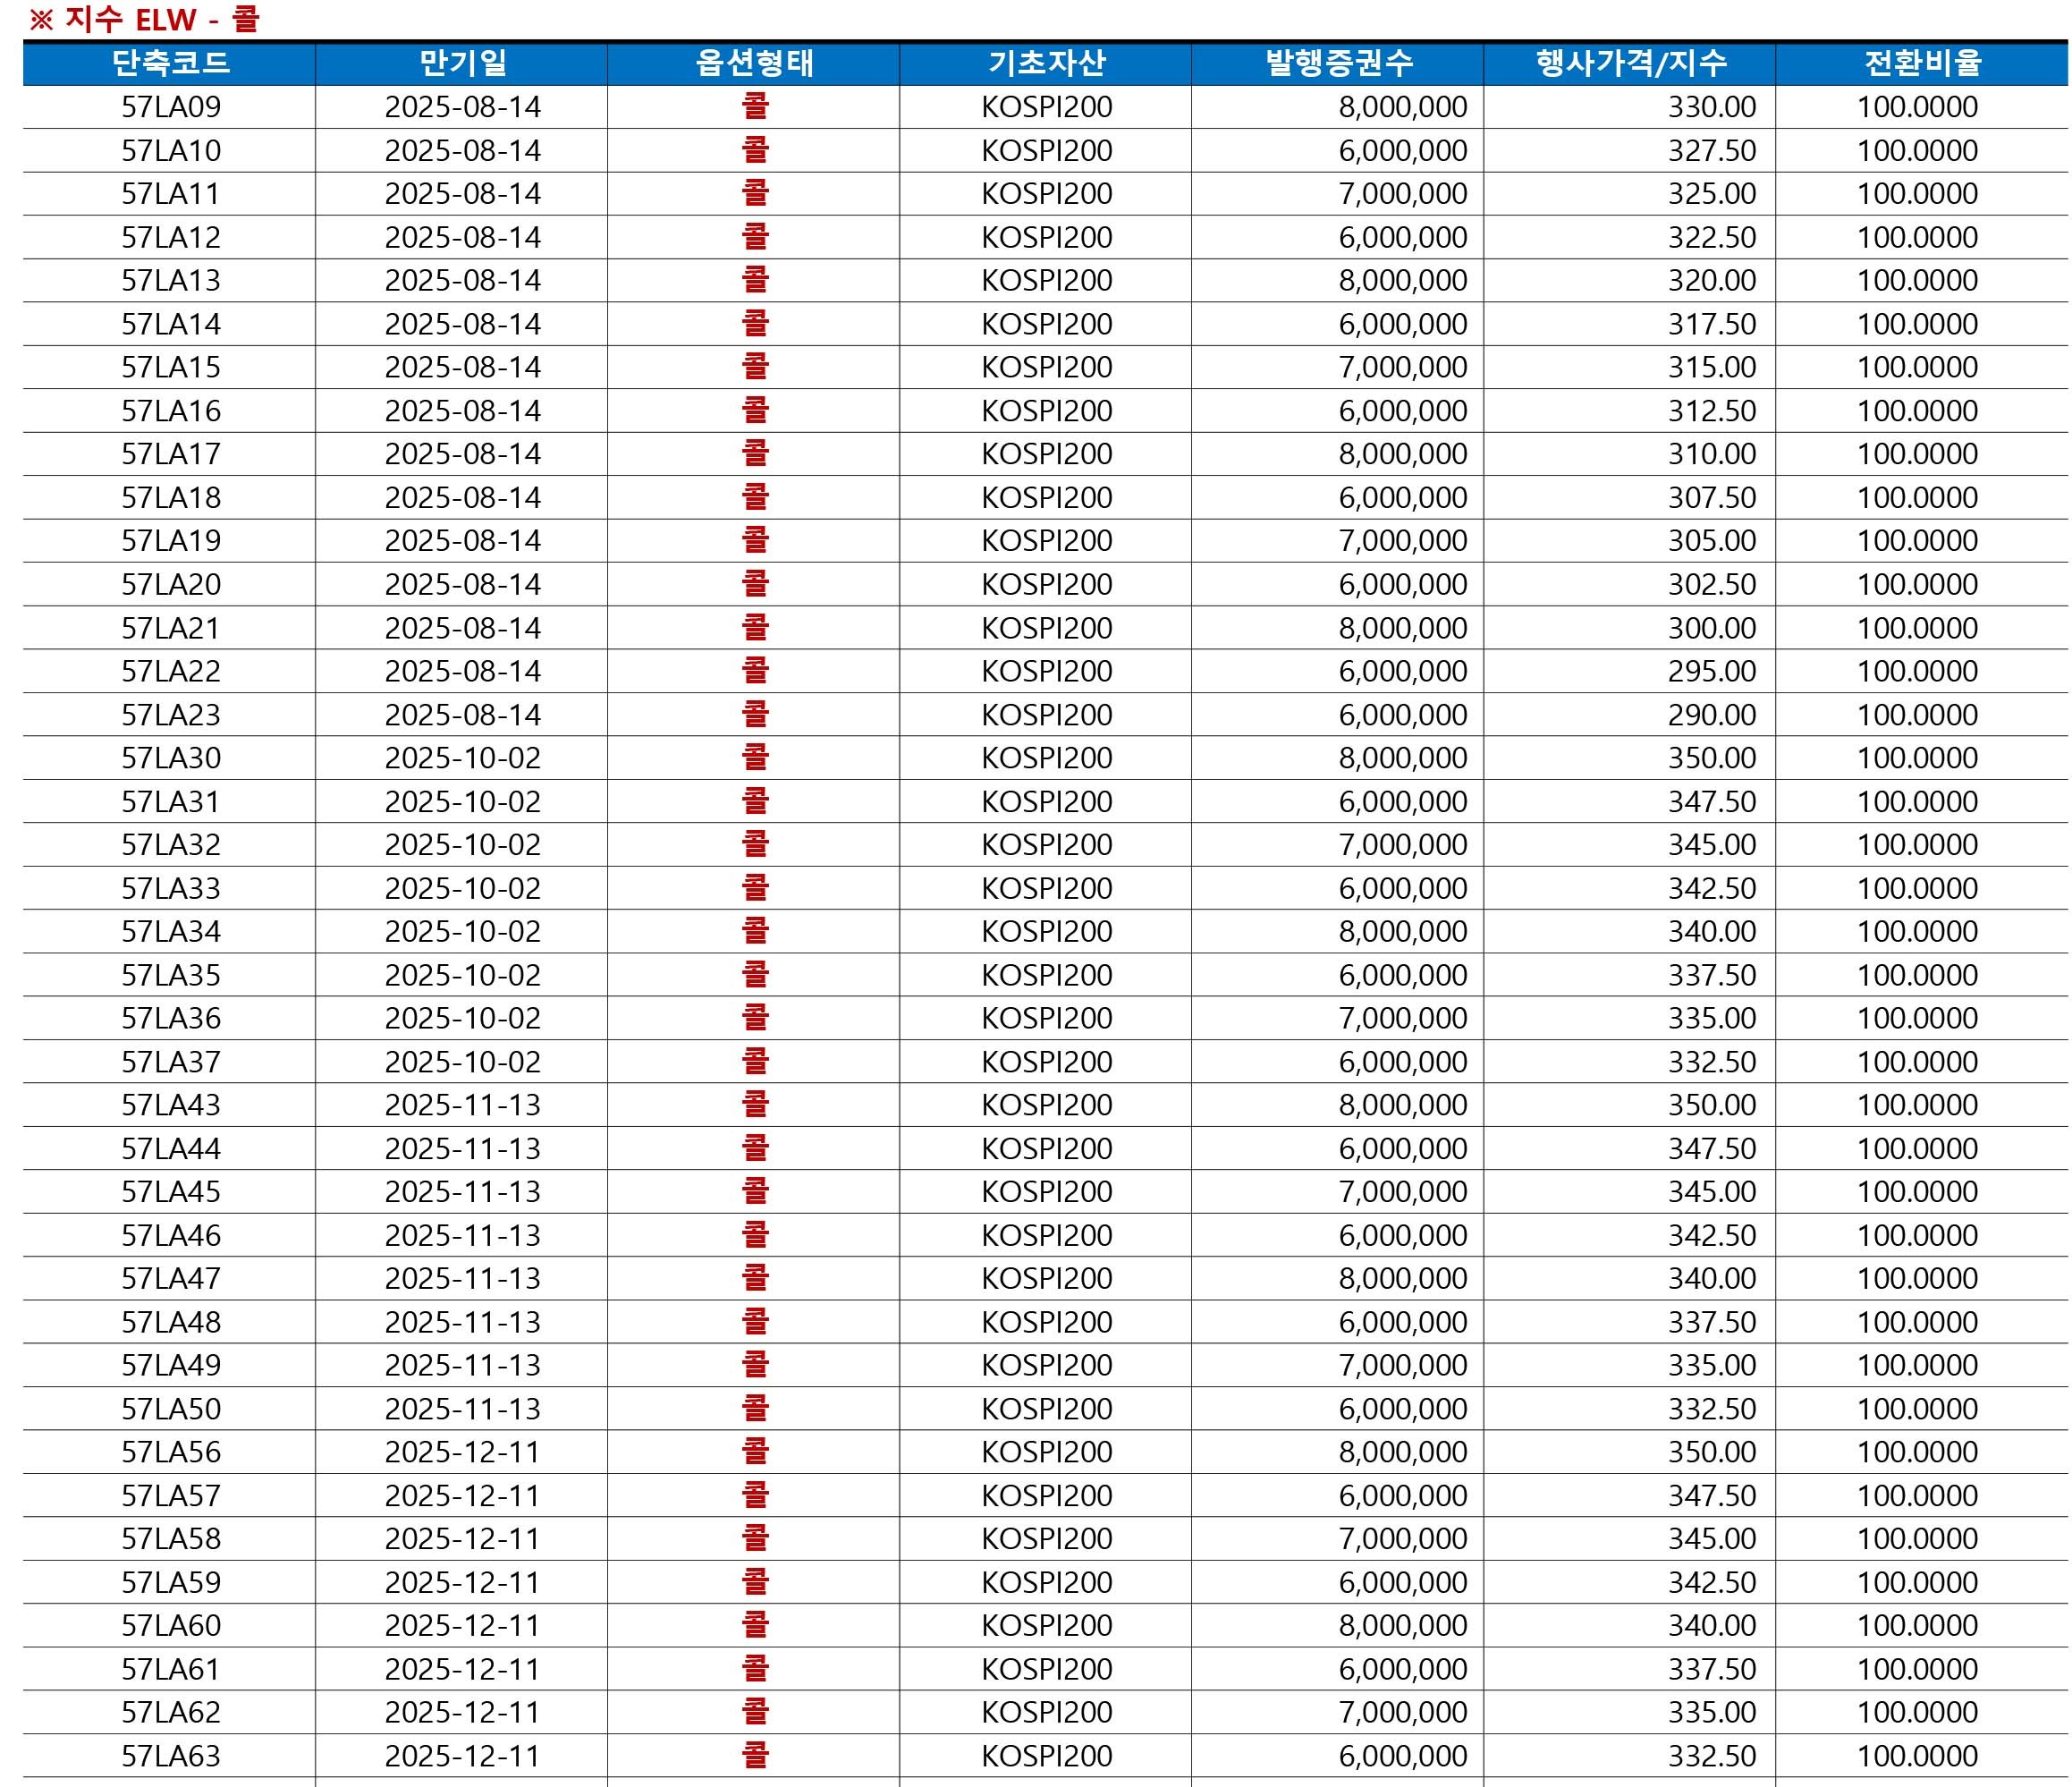Select code cell 57LA36
Viewport: 2072px width, 1787px height.
(x=171, y=1019)
